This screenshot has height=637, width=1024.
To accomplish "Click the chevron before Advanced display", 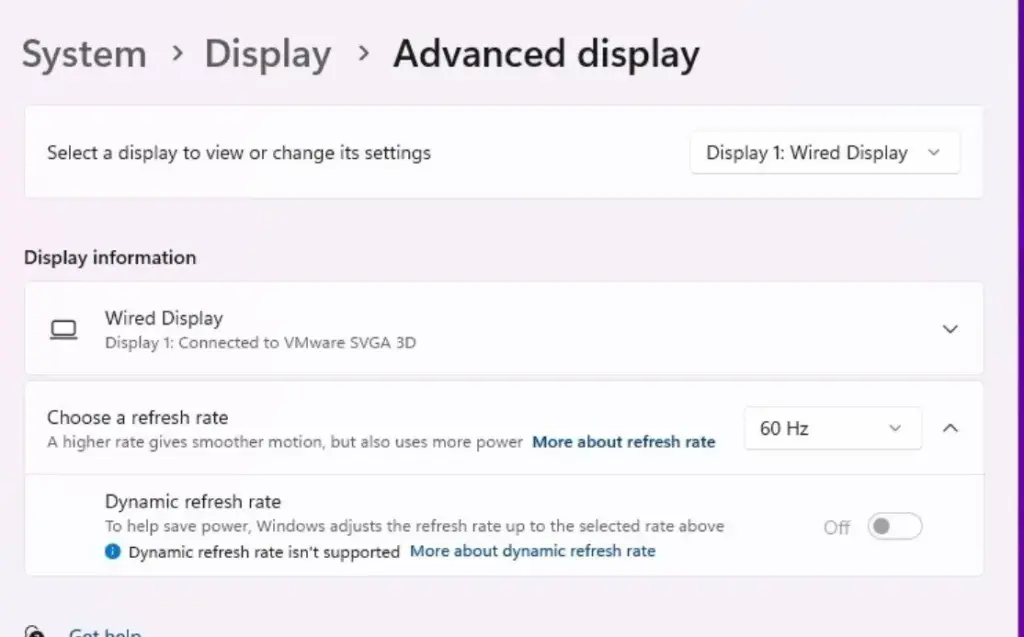I will click(362, 53).
